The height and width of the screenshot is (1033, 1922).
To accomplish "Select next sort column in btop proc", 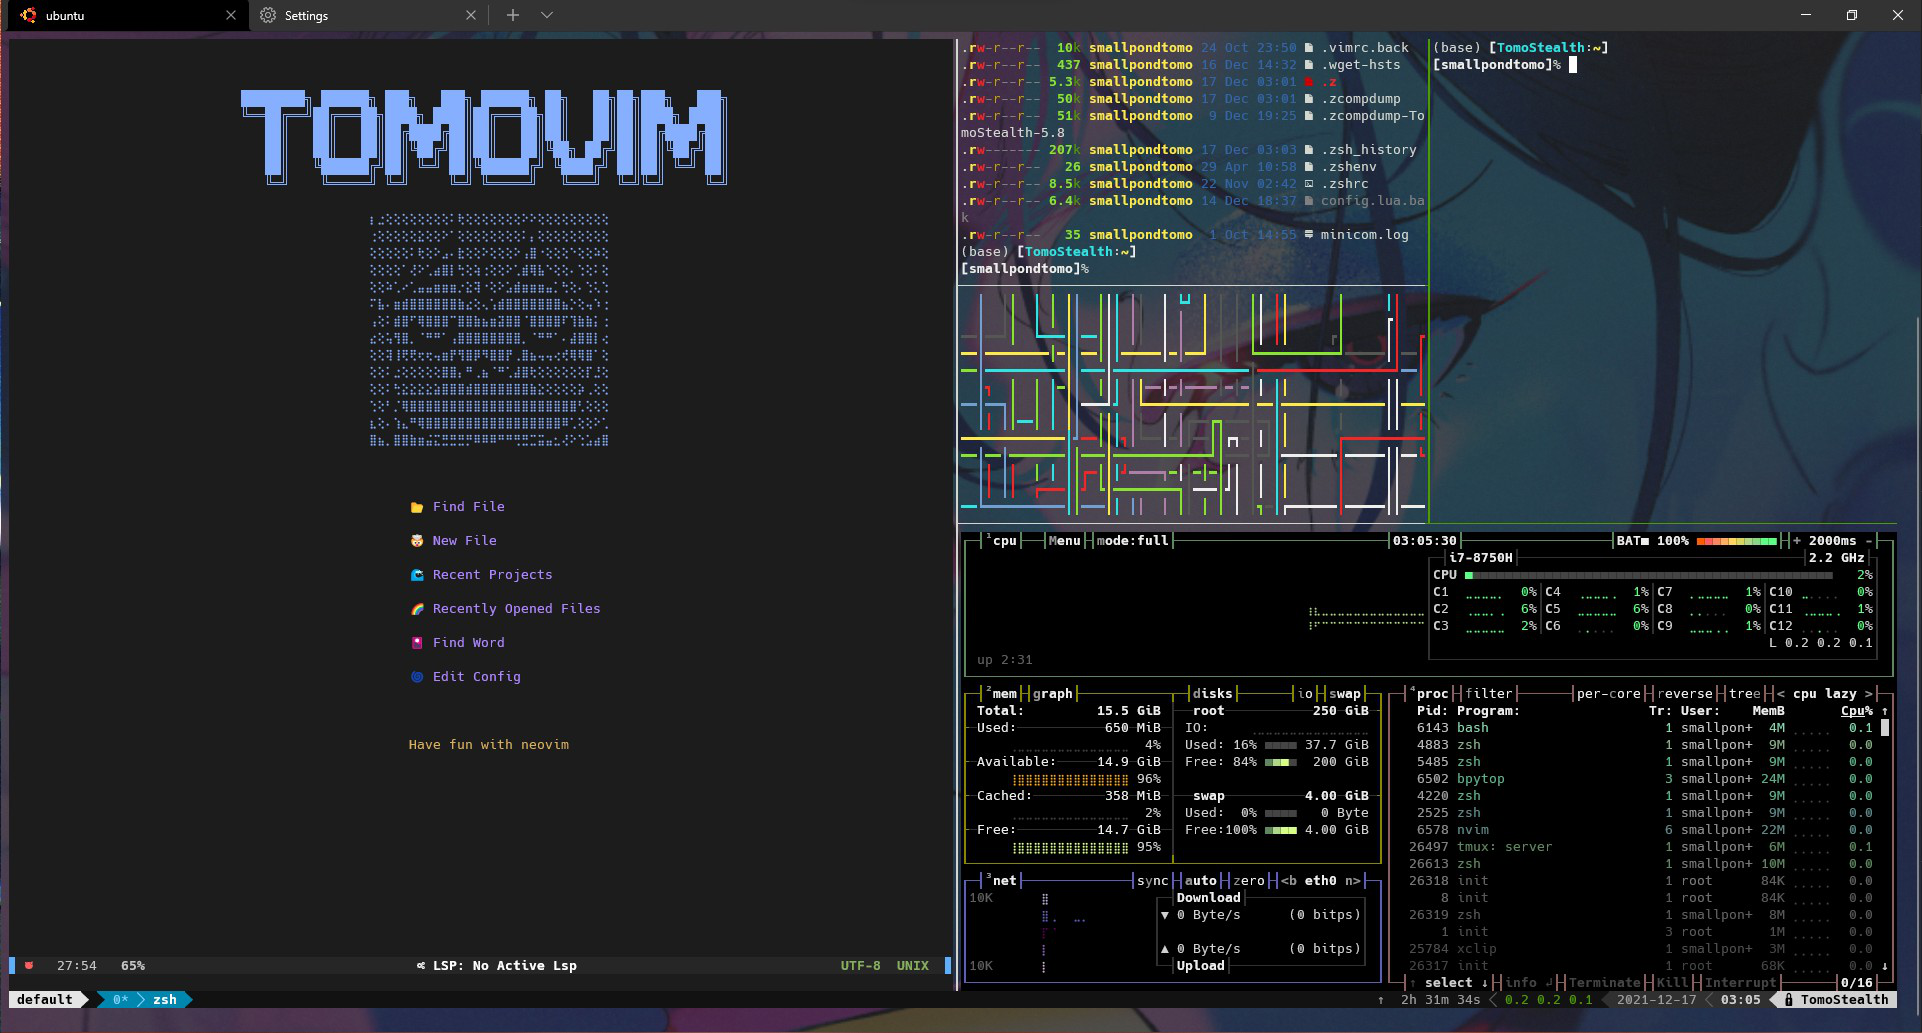I will pyautogui.click(x=1869, y=694).
